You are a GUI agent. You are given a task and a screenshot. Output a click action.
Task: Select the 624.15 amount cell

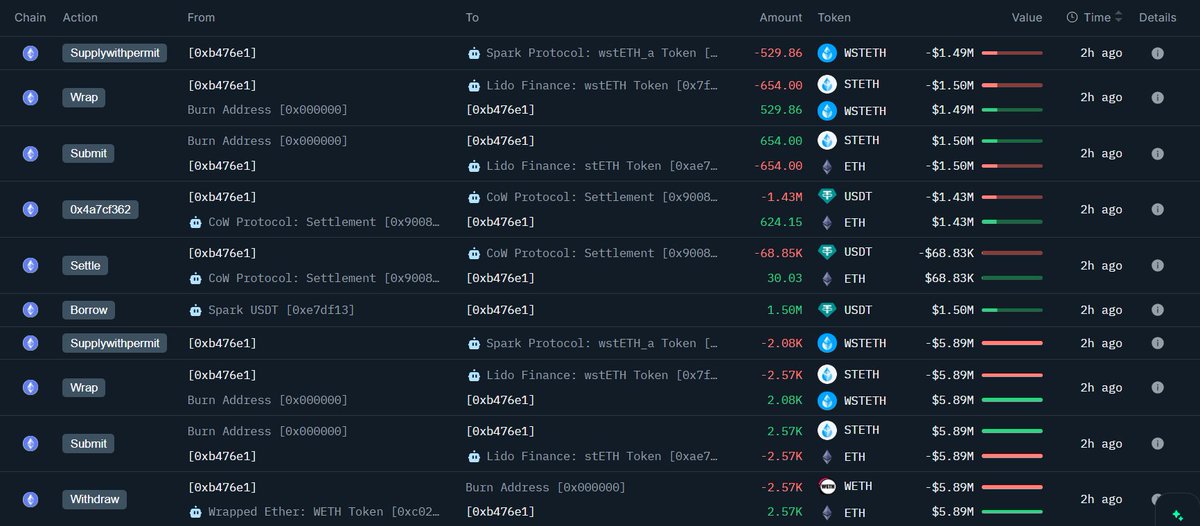click(782, 222)
